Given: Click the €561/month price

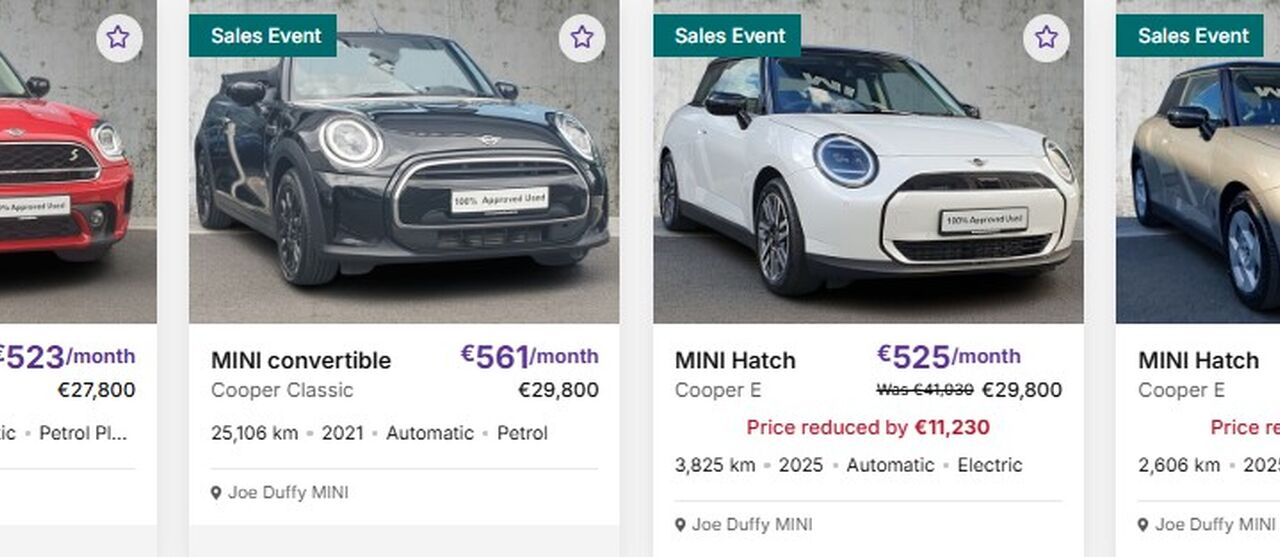Looking at the screenshot, I should tap(529, 356).
